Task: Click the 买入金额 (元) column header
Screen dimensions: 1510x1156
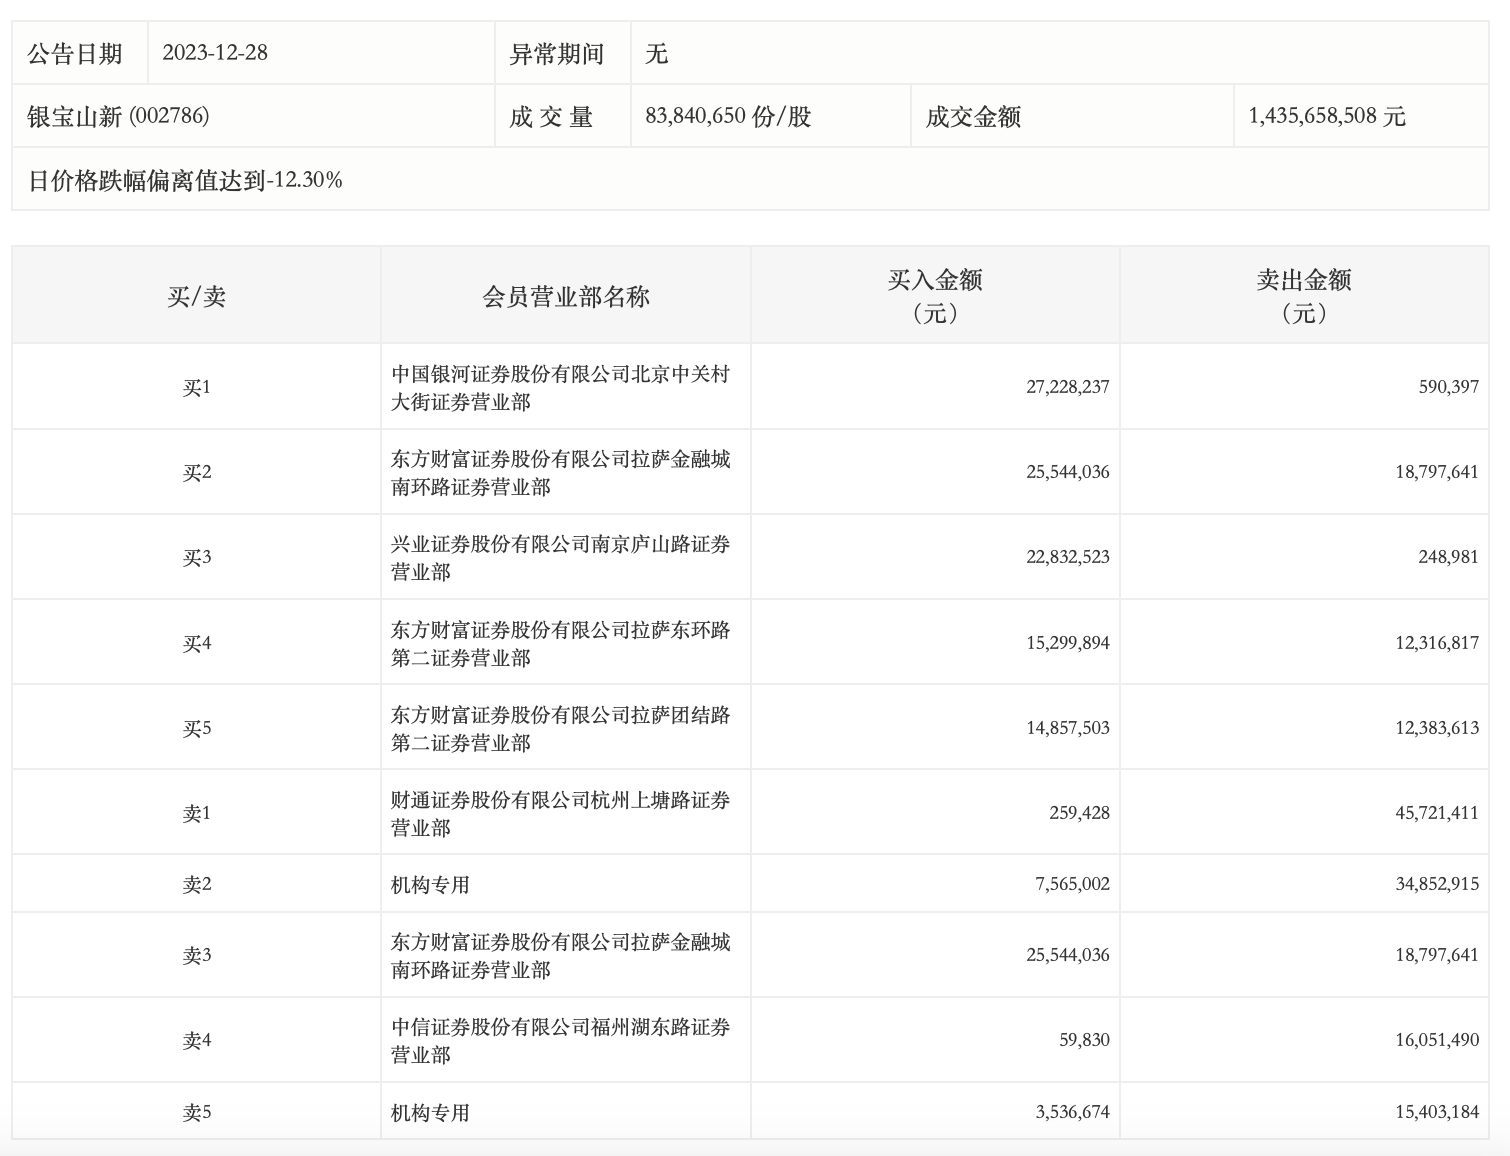Action: pyautogui.click(x=935, y=296)
